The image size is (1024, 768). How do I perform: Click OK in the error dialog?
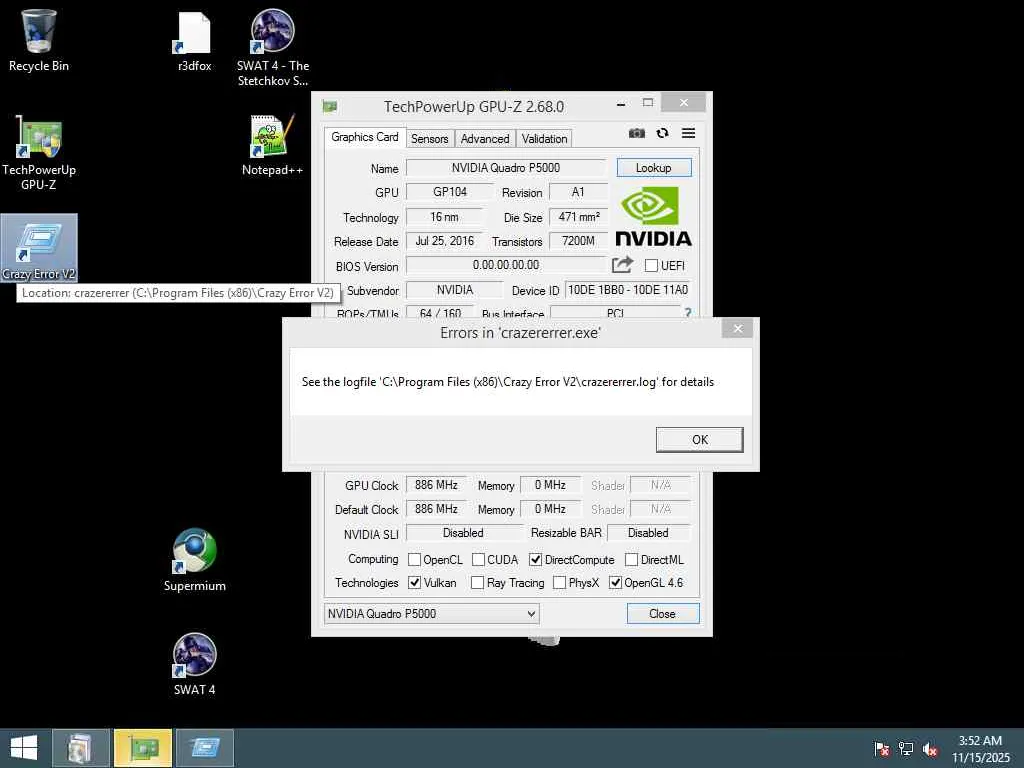click(x=699, y=440)
